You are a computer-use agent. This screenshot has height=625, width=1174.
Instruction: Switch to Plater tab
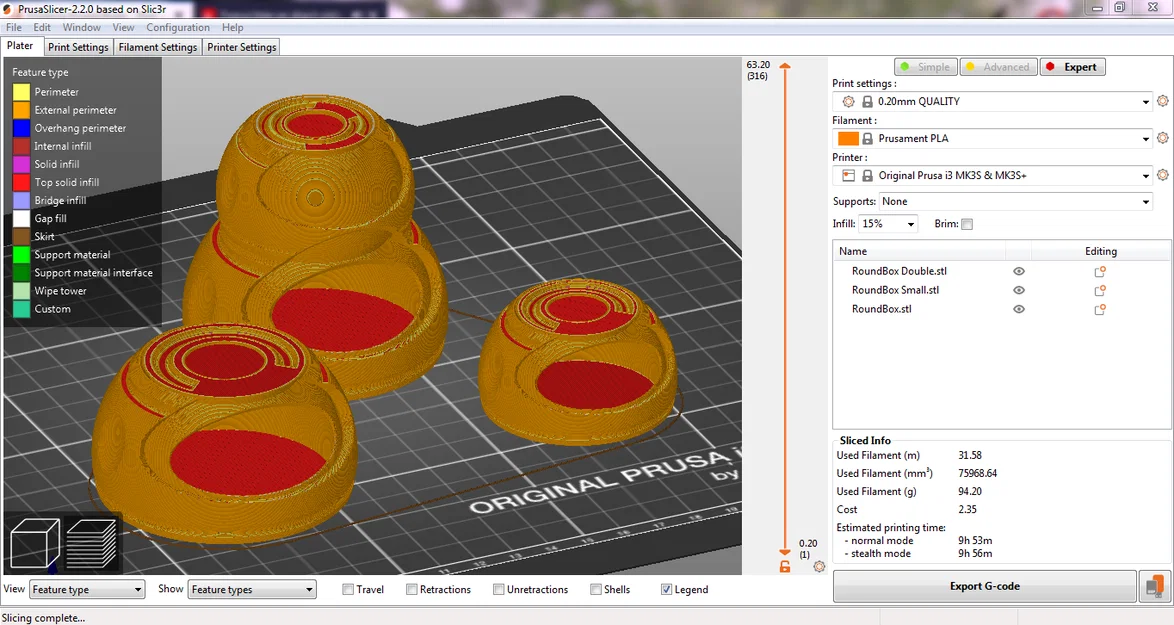click(x=20, y=46)
